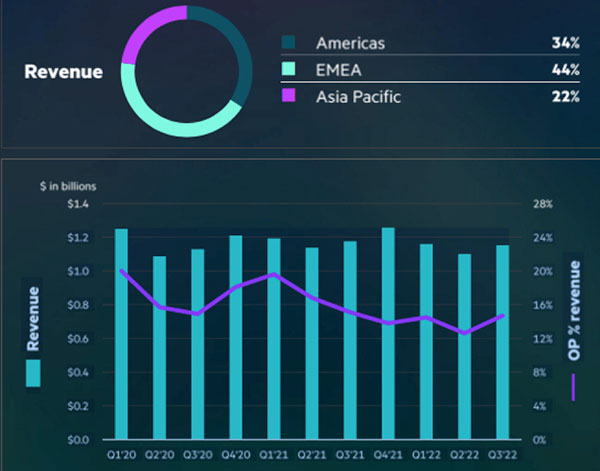600x471 pixels.
Task: Click the EMEA legend color square
Action: [x=290, y=69]
